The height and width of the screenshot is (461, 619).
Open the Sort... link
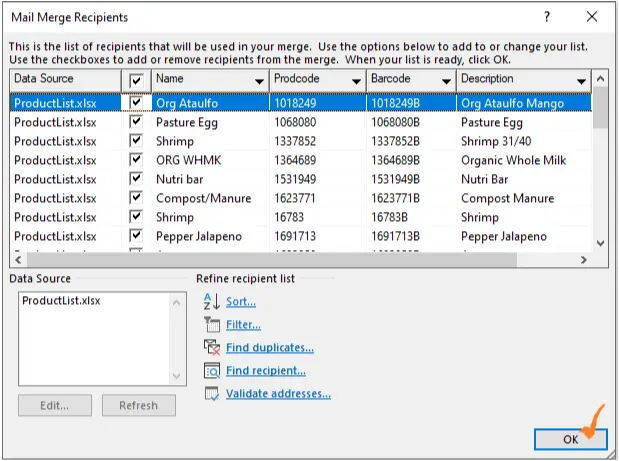coord(241,302)
